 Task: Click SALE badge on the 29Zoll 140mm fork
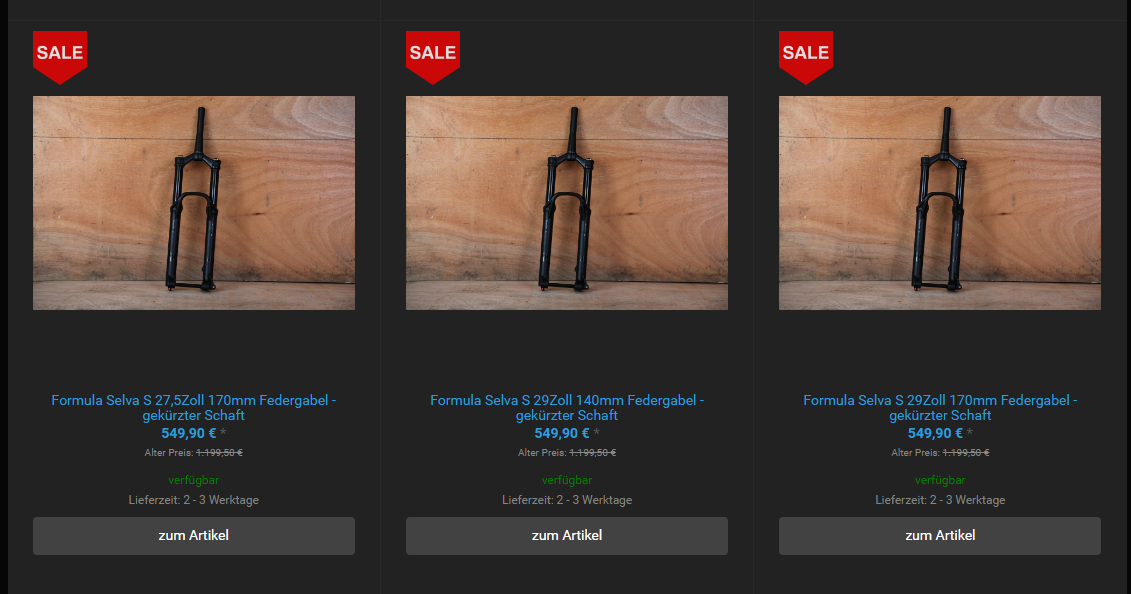pyautogui.click(x=433, y=54)
